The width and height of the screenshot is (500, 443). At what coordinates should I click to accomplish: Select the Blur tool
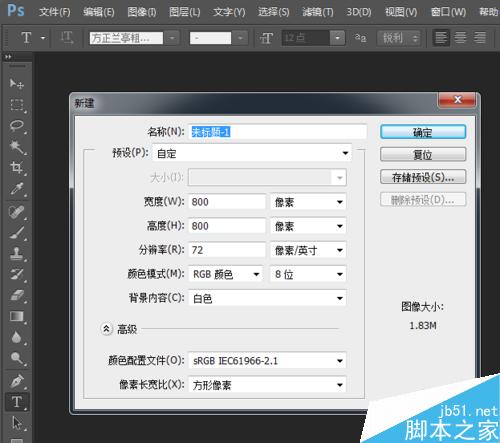coord(17,337)
